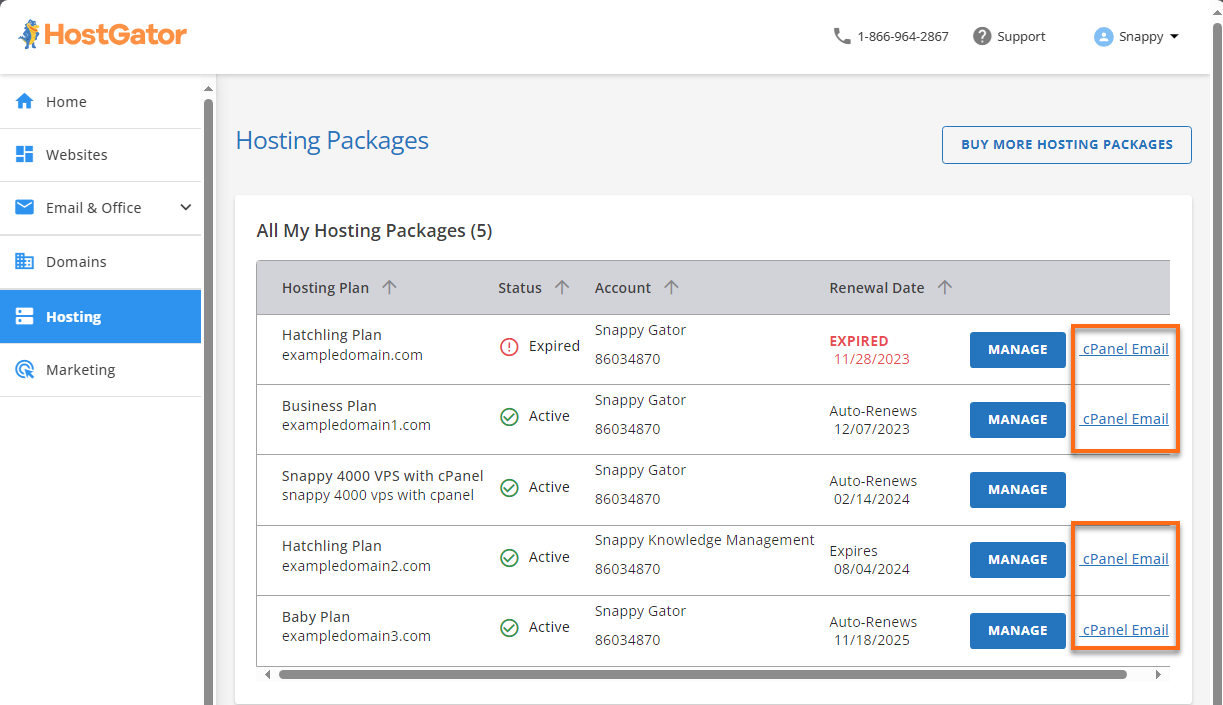
Task: Open cPanel Email for the Business Plan
Action: (1125, 418)
